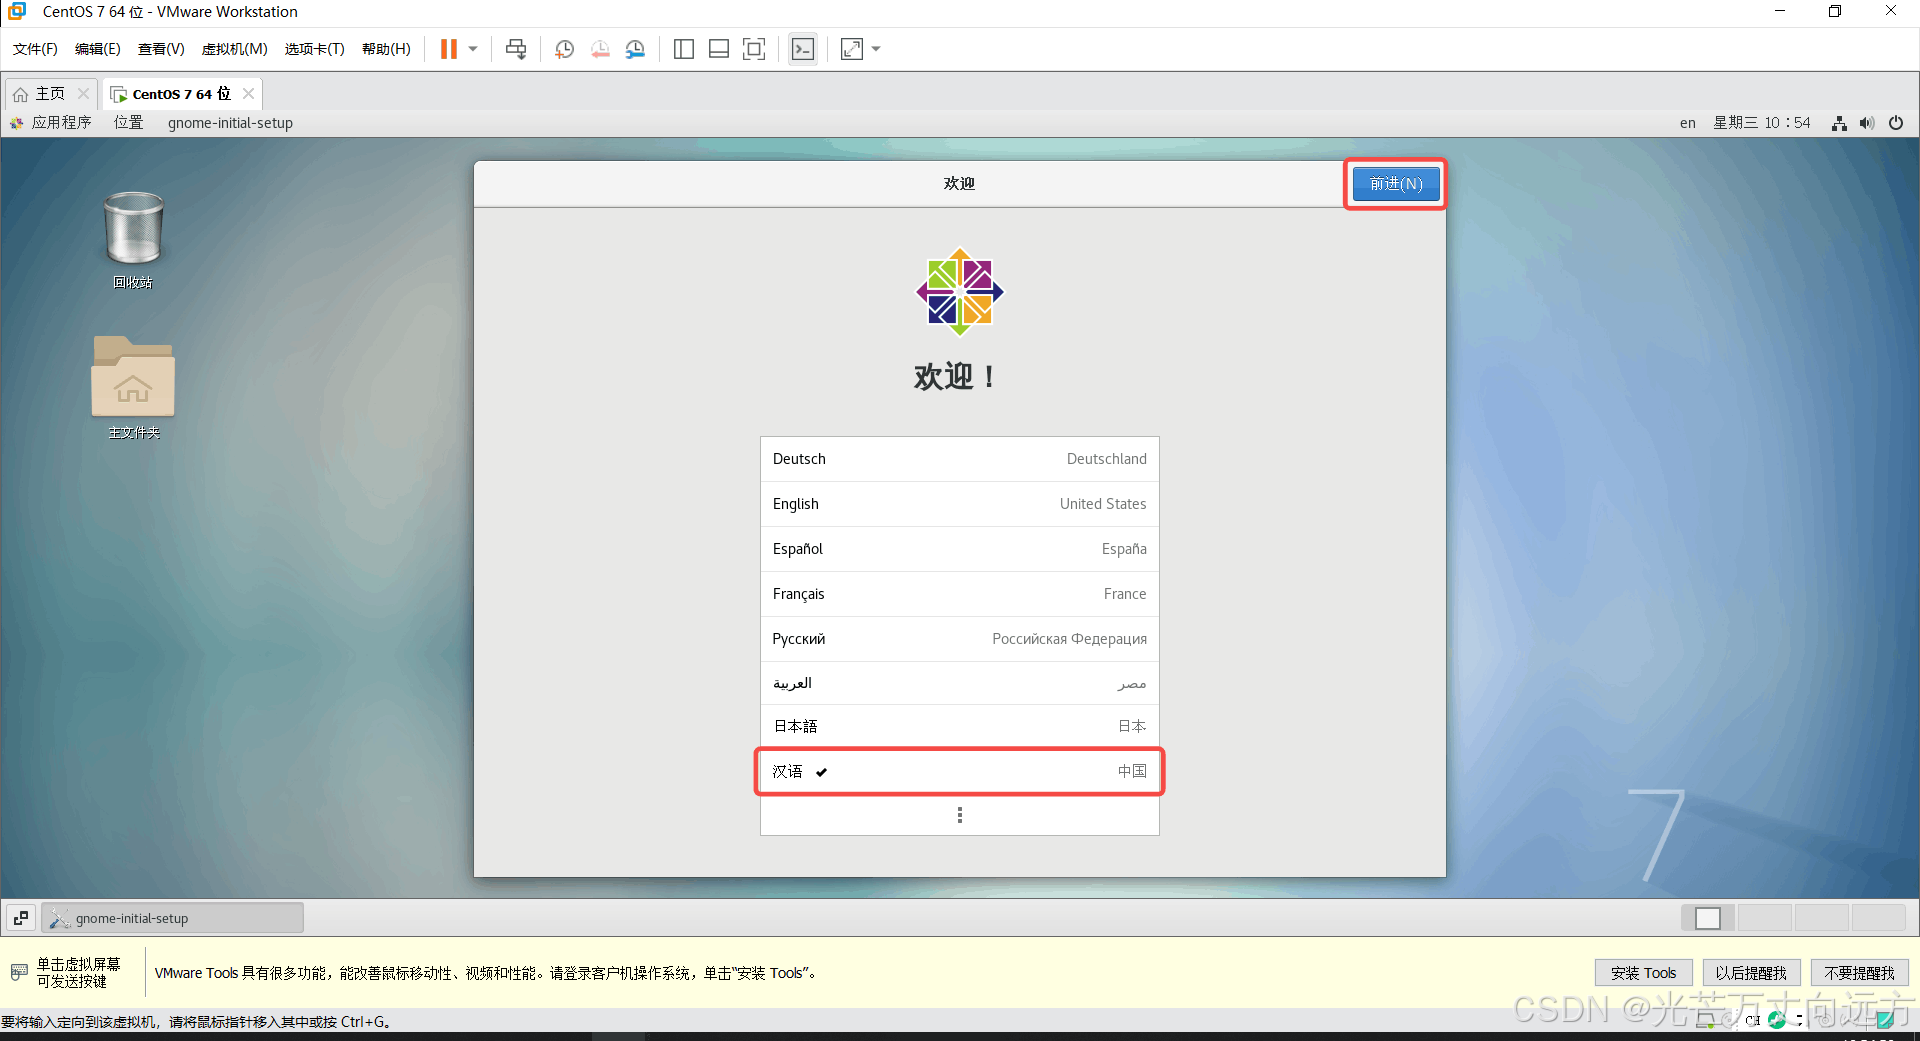Close the 主页 tab
This screenshot has width=1920, height=1041.
coord(84,93)
